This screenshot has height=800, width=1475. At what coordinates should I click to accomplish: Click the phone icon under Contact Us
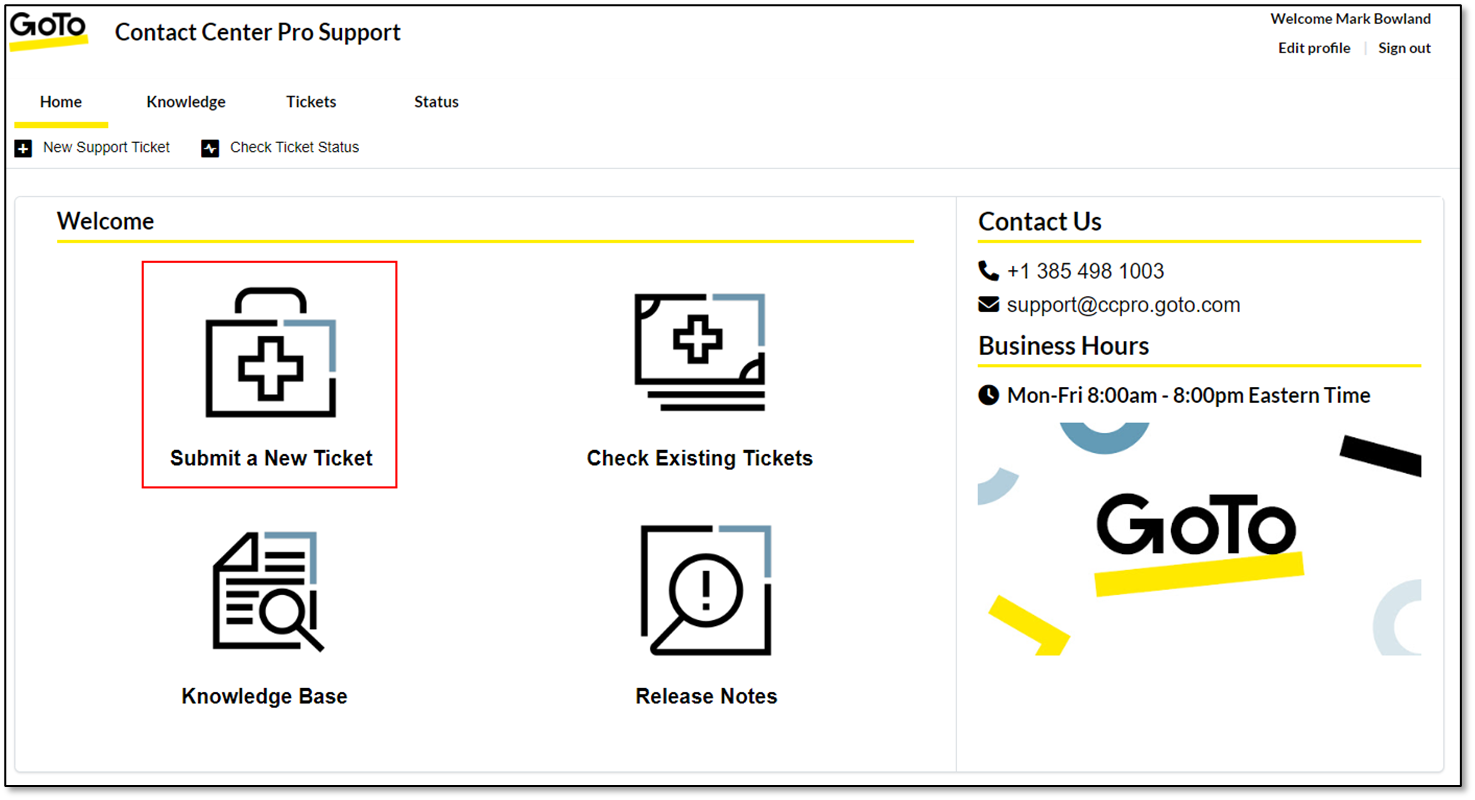pos(988,271)
